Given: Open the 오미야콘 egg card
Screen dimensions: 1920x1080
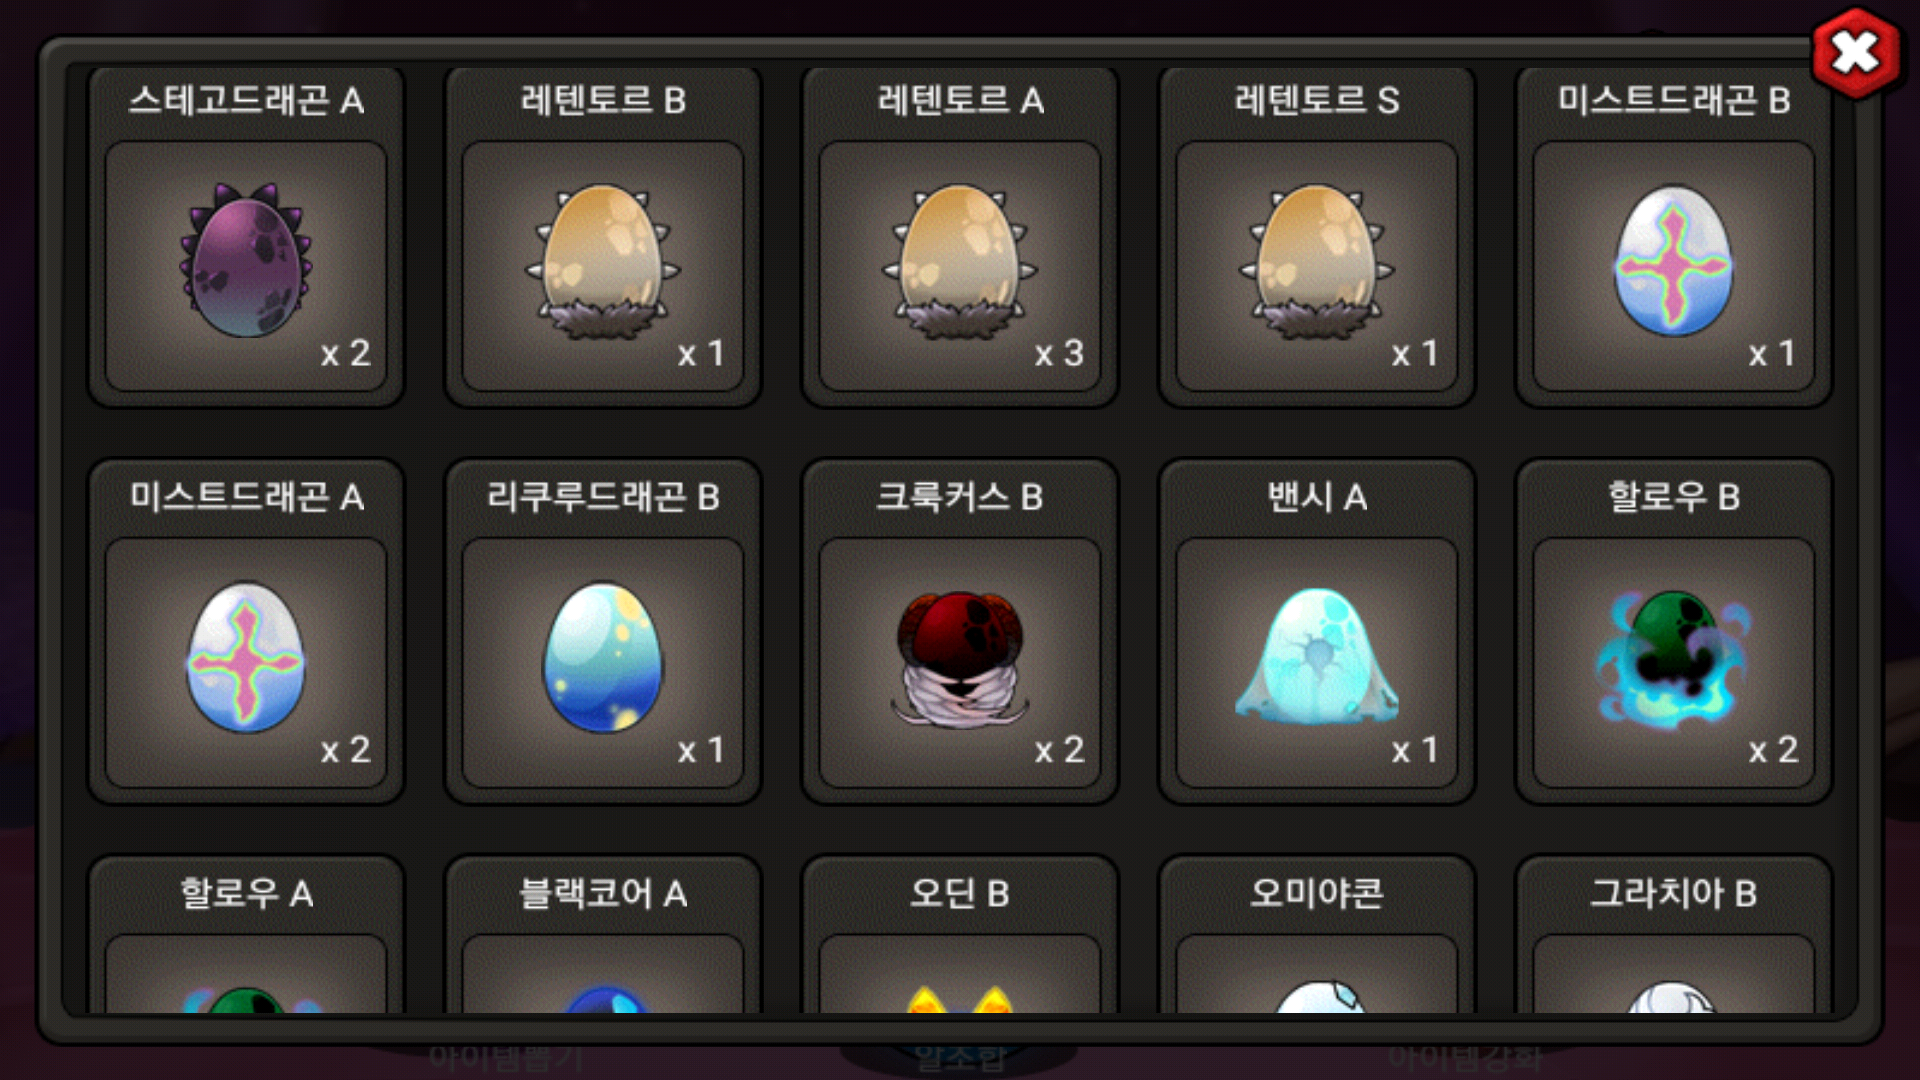Looking at the screenshot, I should 1317,935.
